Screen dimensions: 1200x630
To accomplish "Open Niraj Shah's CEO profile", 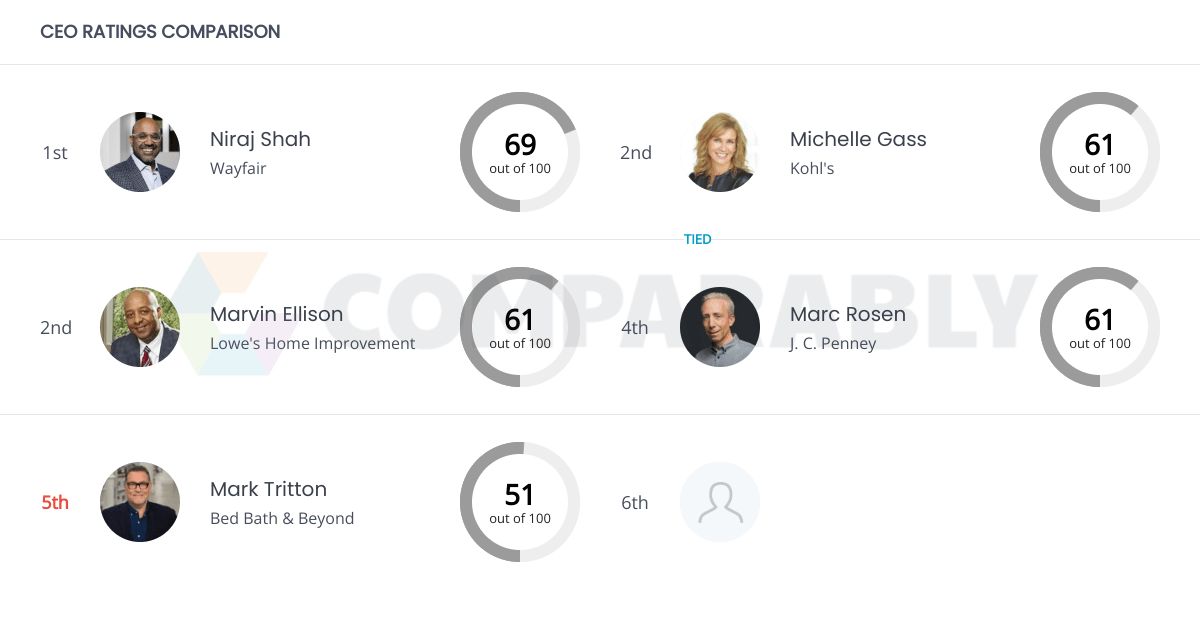I will (x=260, y=139).
